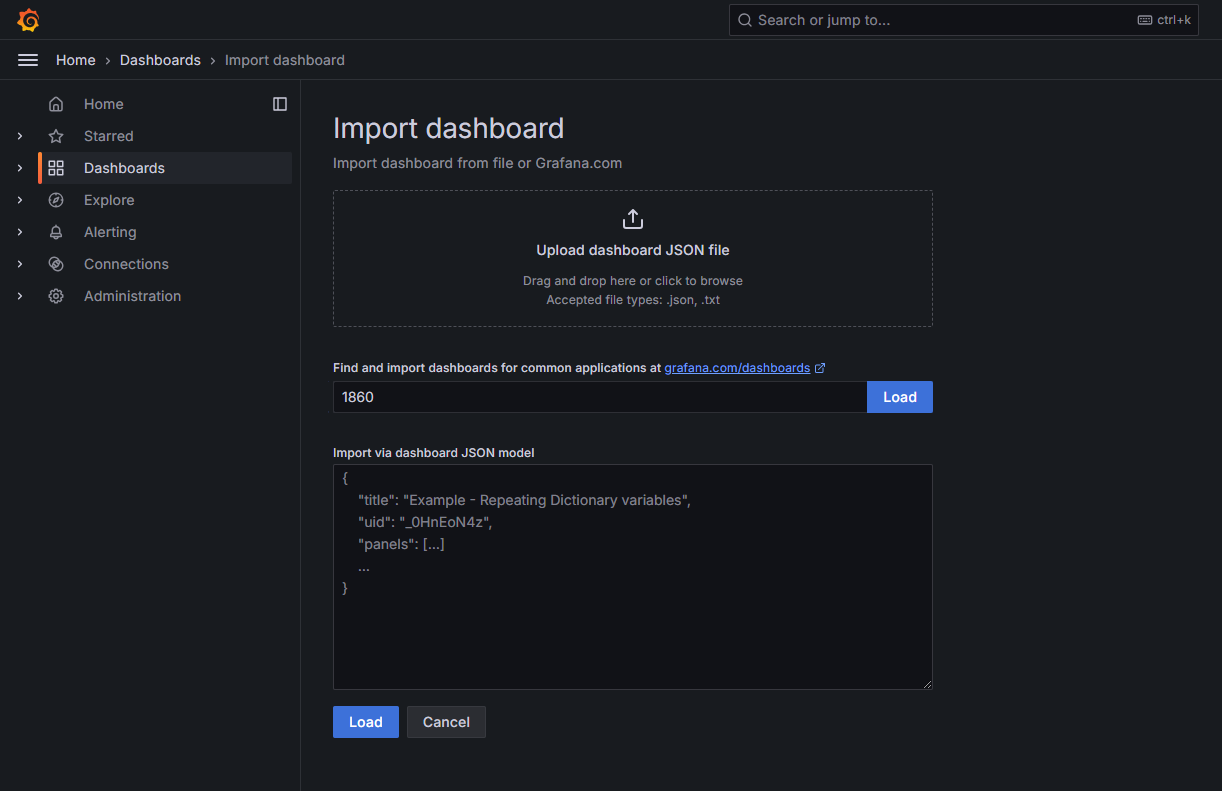The width and height of the screenshot is (1222, 791).
Task: Click the Connections icon in sidebar
Action: [56, 264]
